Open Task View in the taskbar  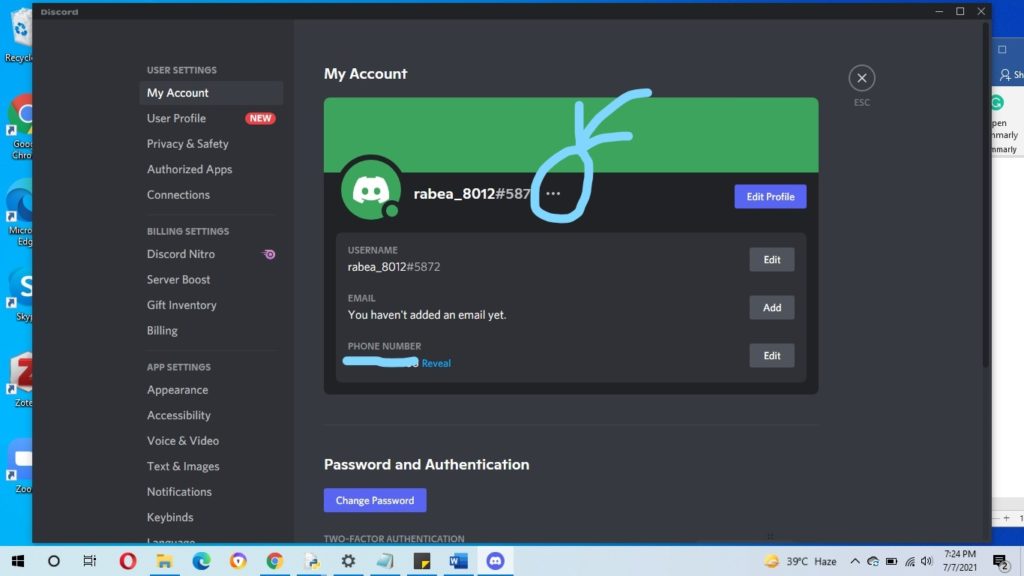click(90, 561)
